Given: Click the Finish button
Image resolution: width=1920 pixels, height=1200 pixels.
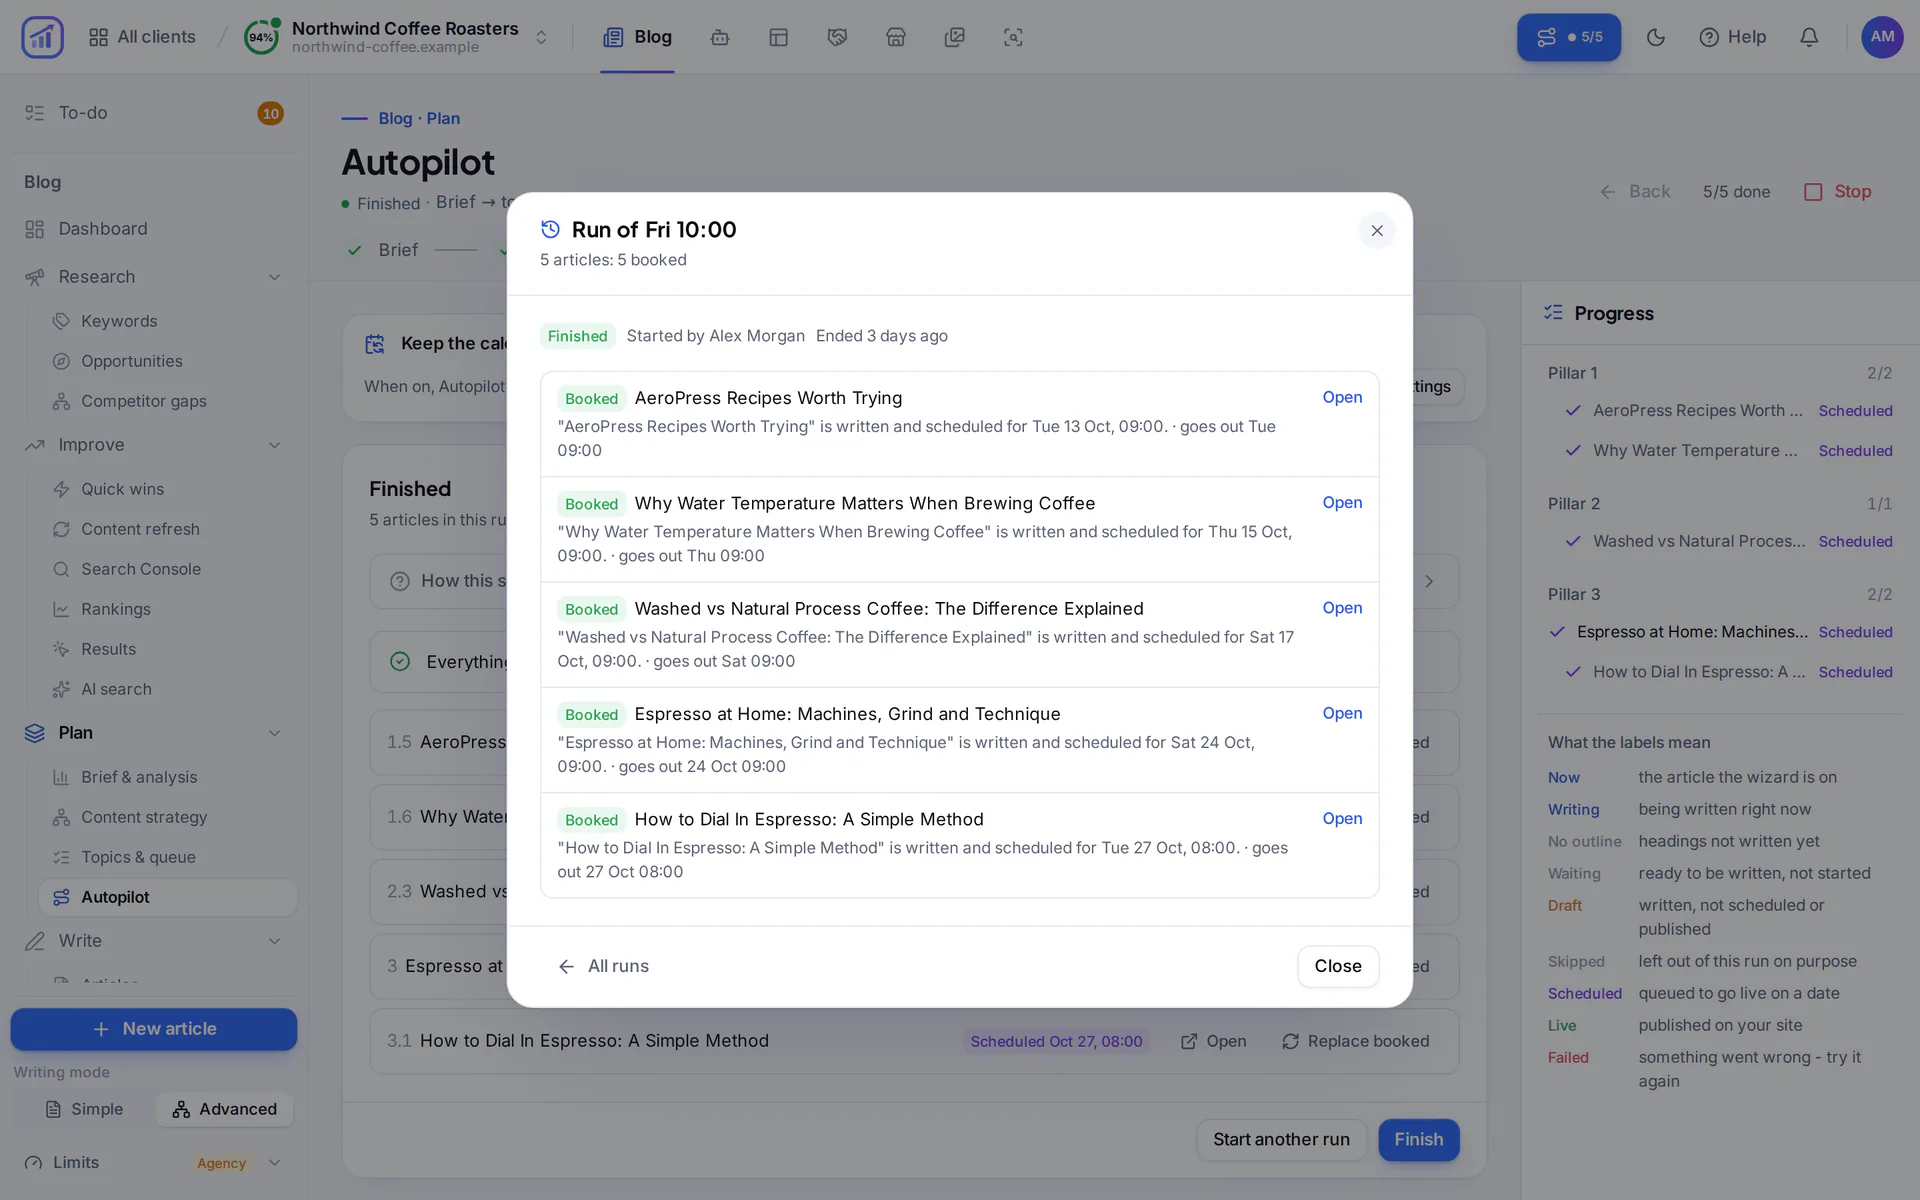Looking at the screenshot, I should point(1418,1140).
